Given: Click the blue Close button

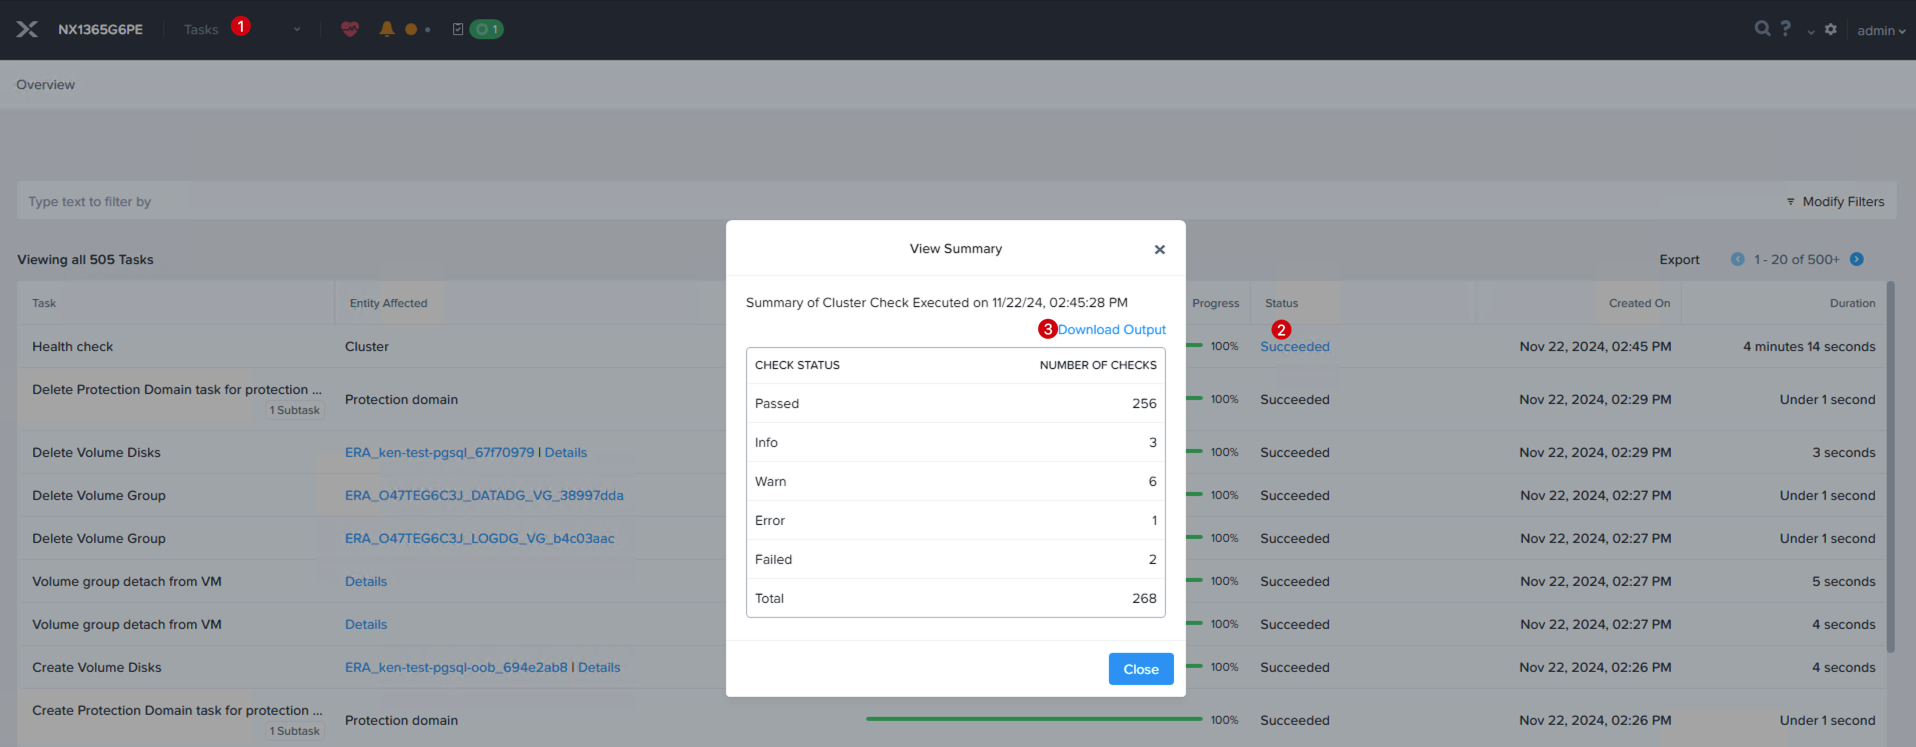Looking at the screenshot, I should [x=1141, y=669].
